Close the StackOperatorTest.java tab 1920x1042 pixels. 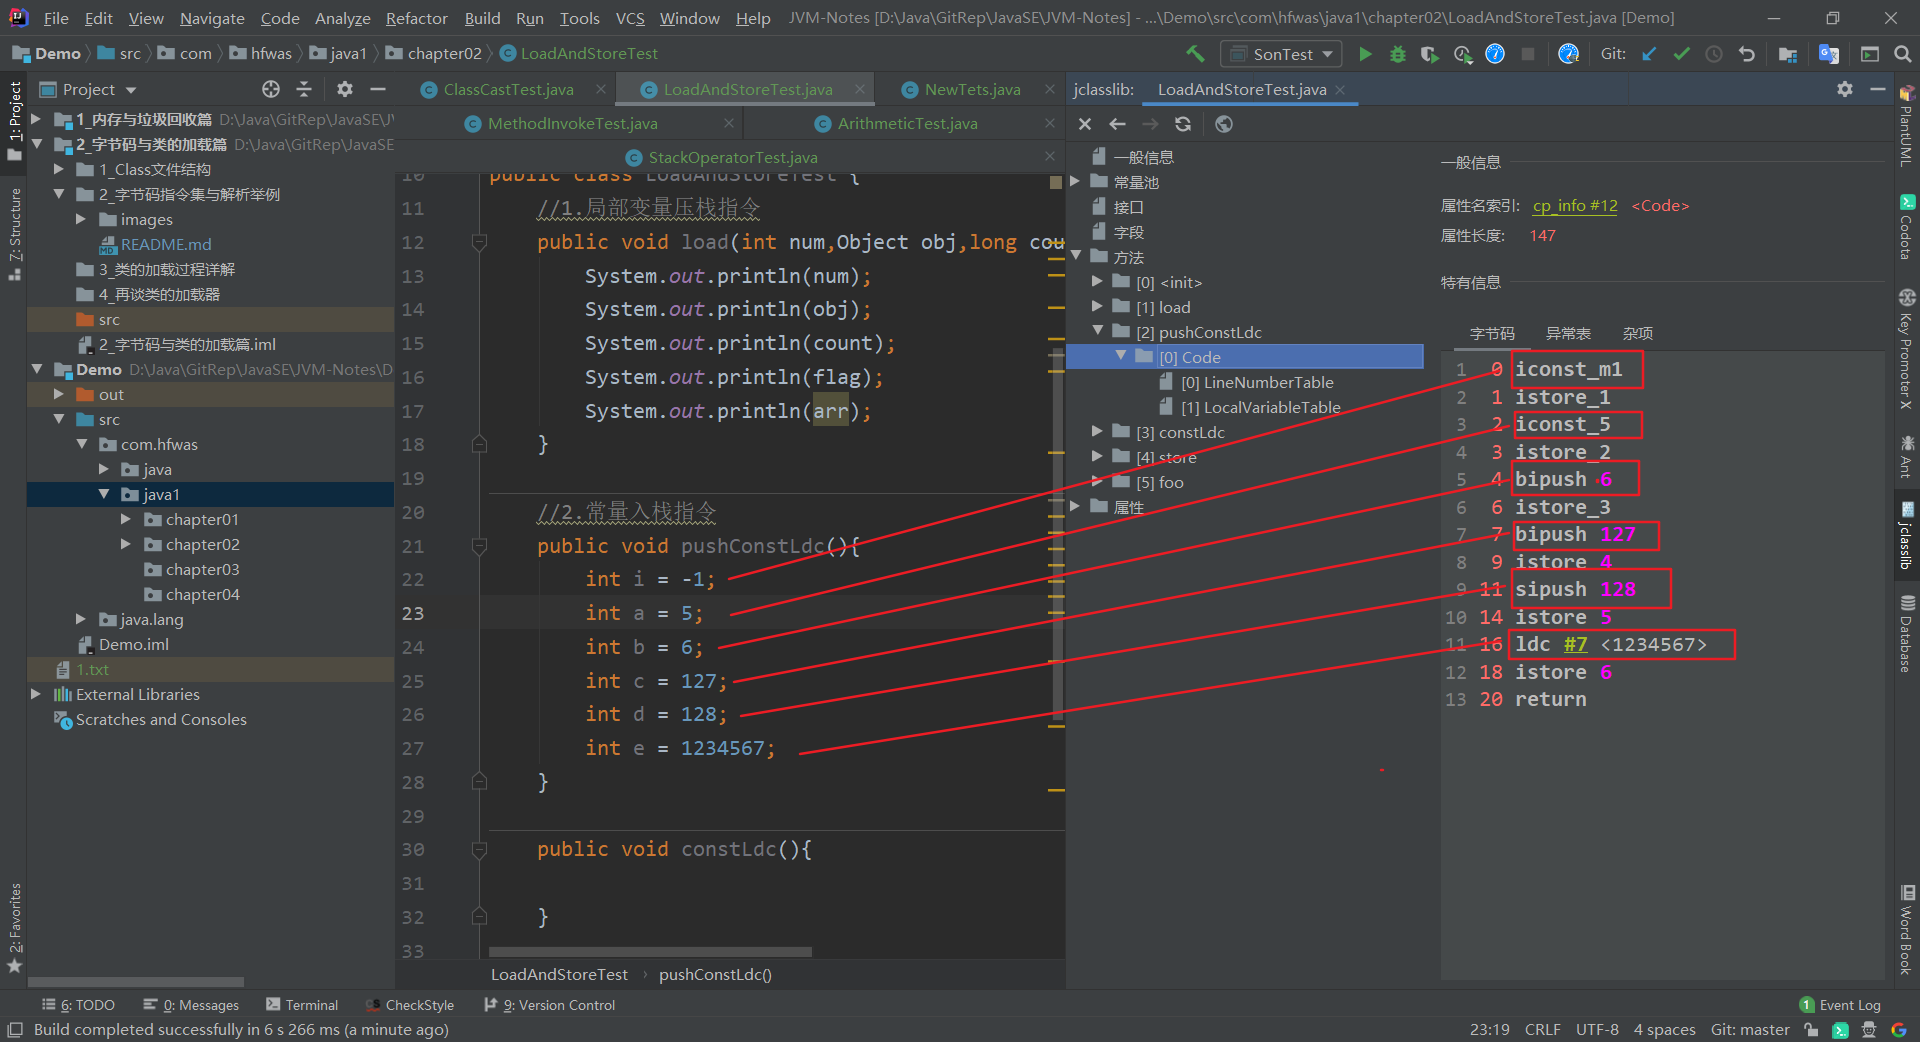coord(1050,157)
